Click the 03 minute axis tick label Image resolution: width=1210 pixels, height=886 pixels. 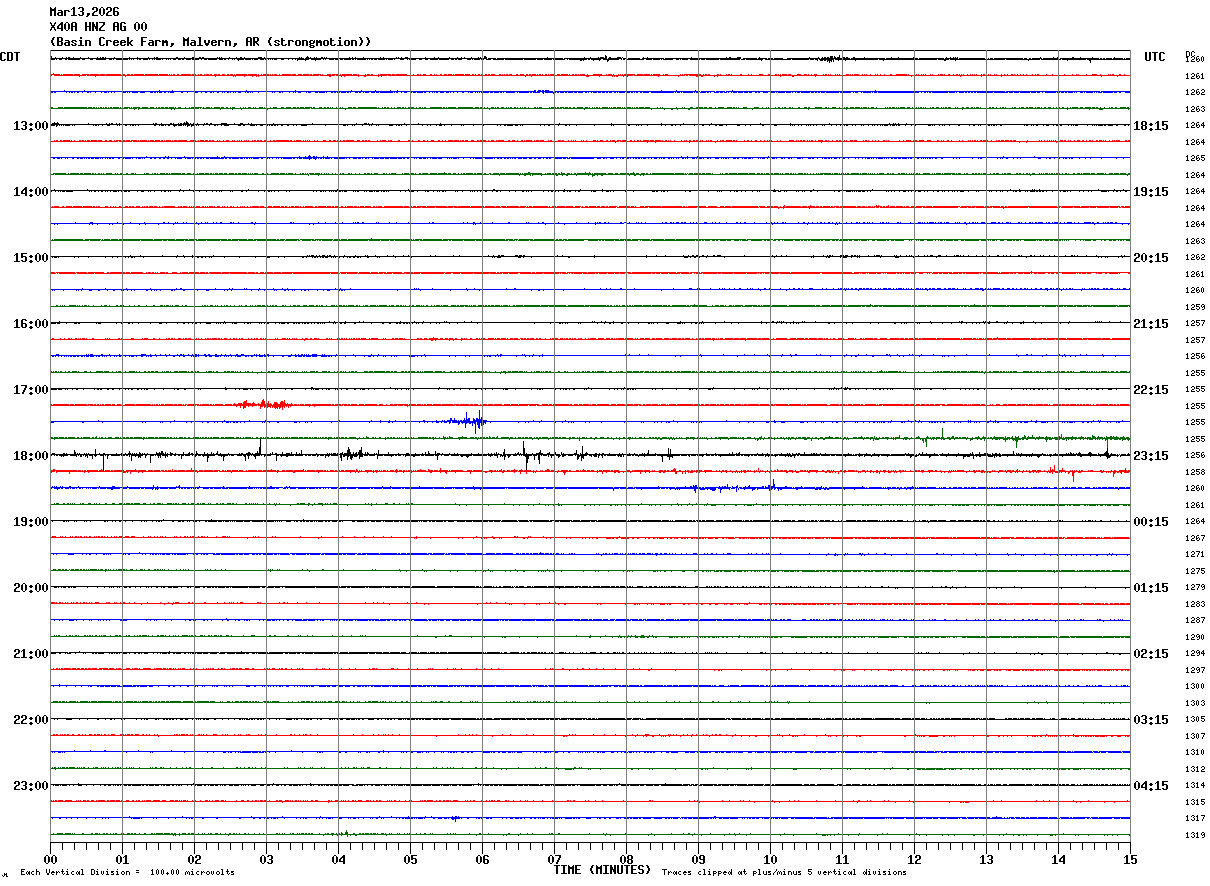266,859
